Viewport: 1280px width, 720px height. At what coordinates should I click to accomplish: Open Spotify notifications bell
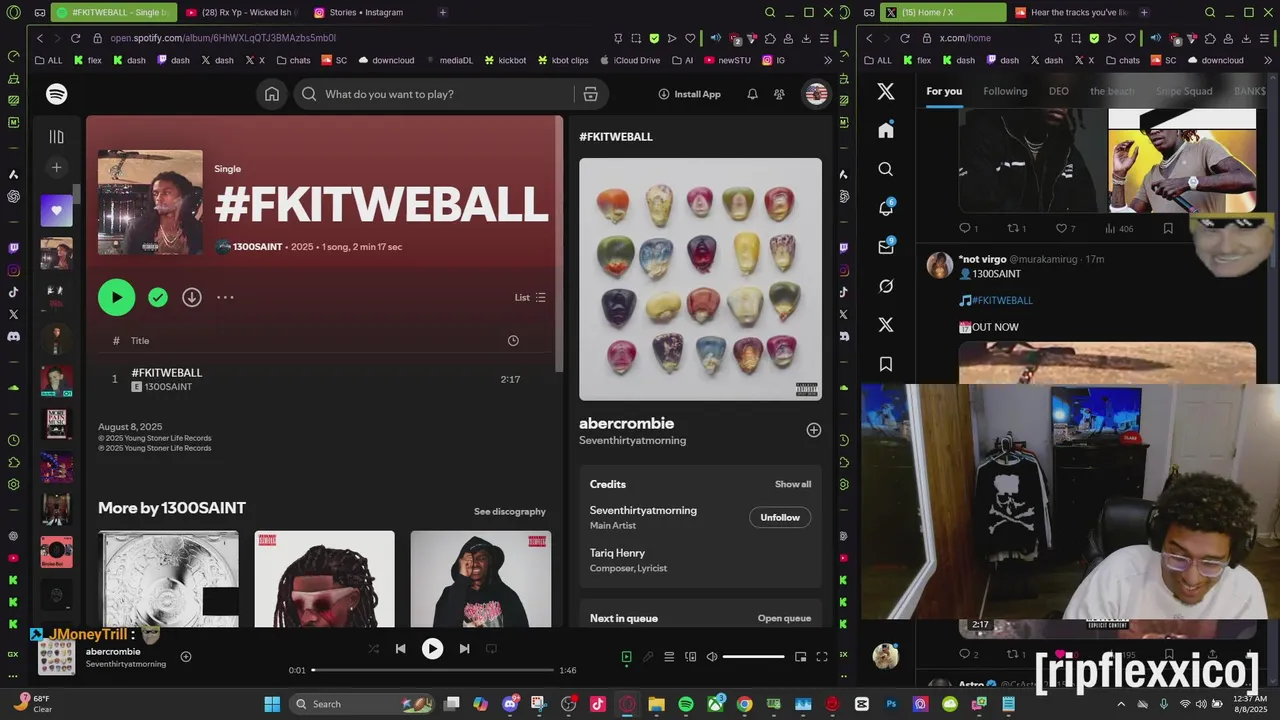pos(752,94)
